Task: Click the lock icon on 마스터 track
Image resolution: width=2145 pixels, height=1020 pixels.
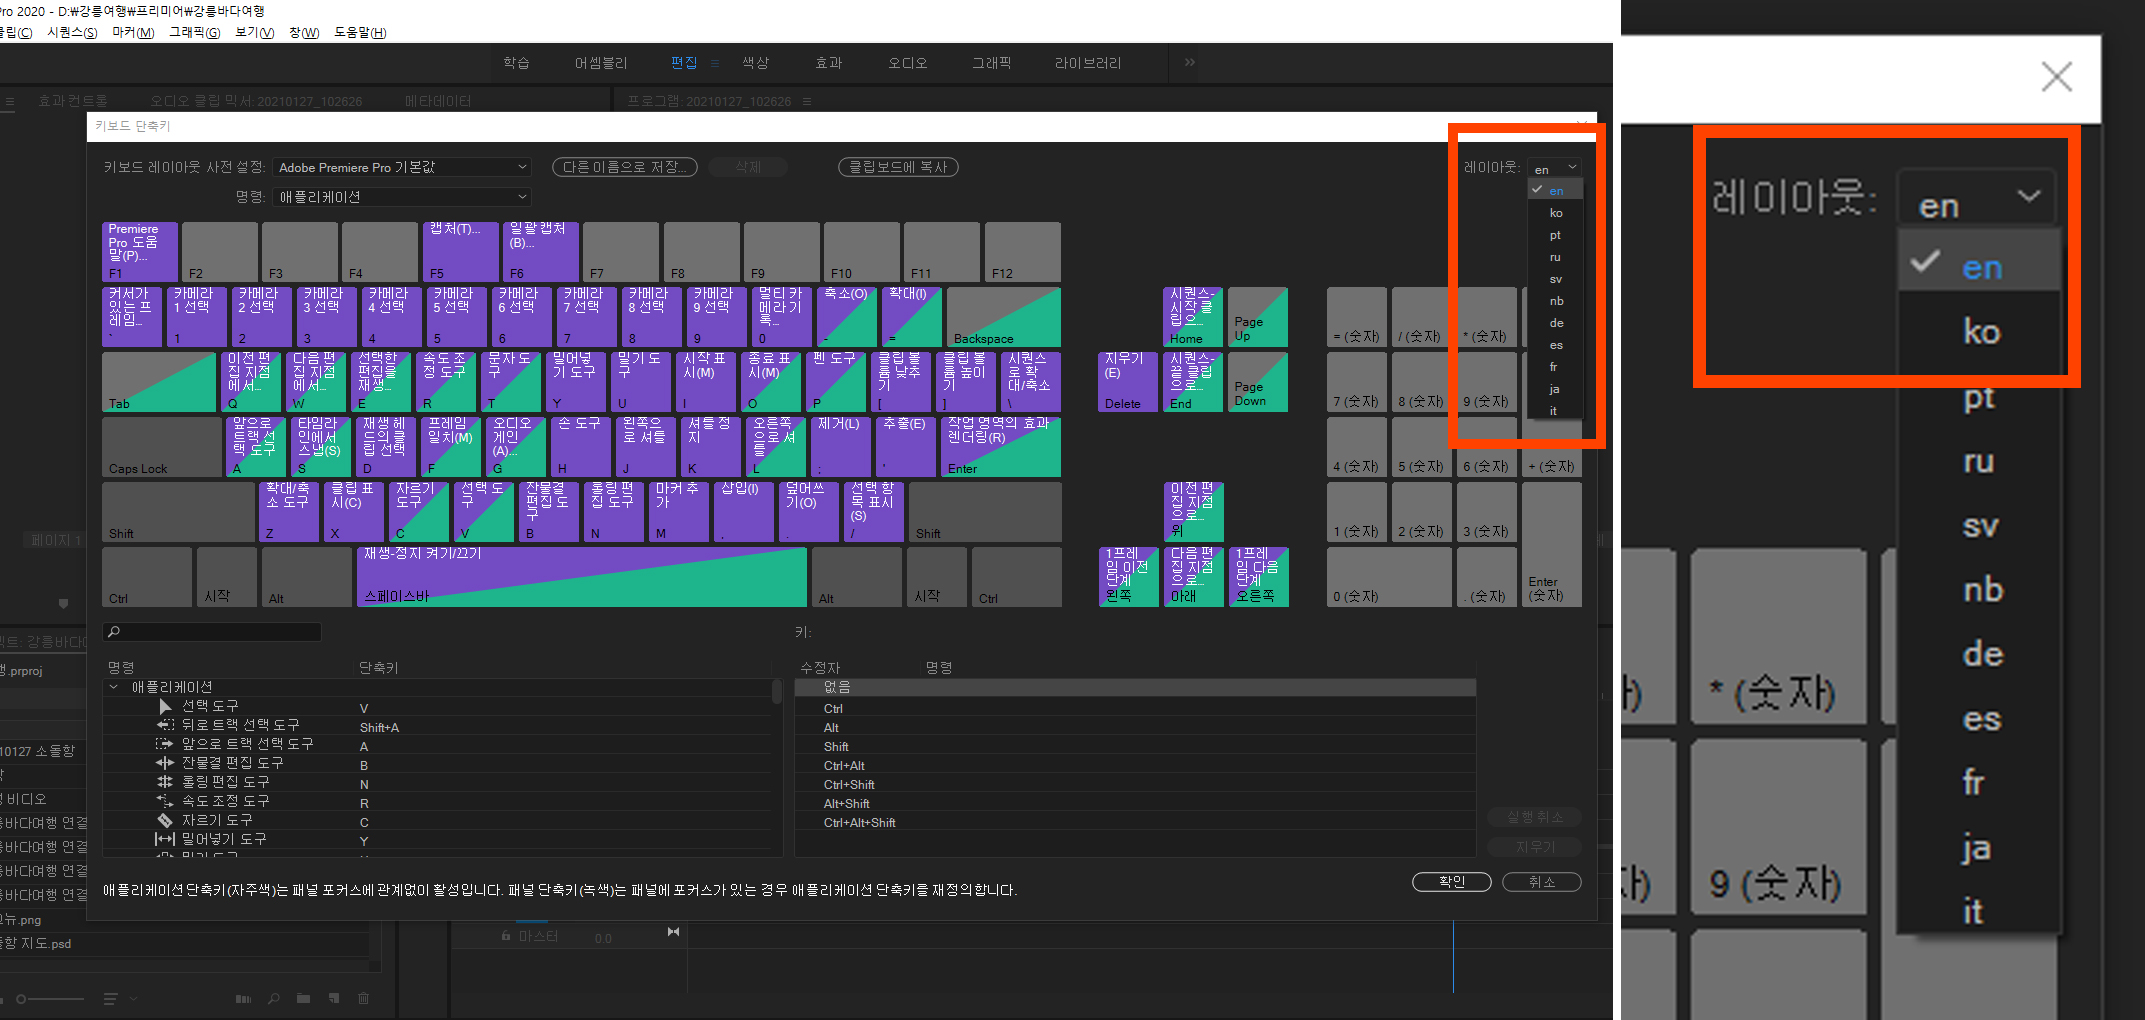Action: click(x=506, y=936)
